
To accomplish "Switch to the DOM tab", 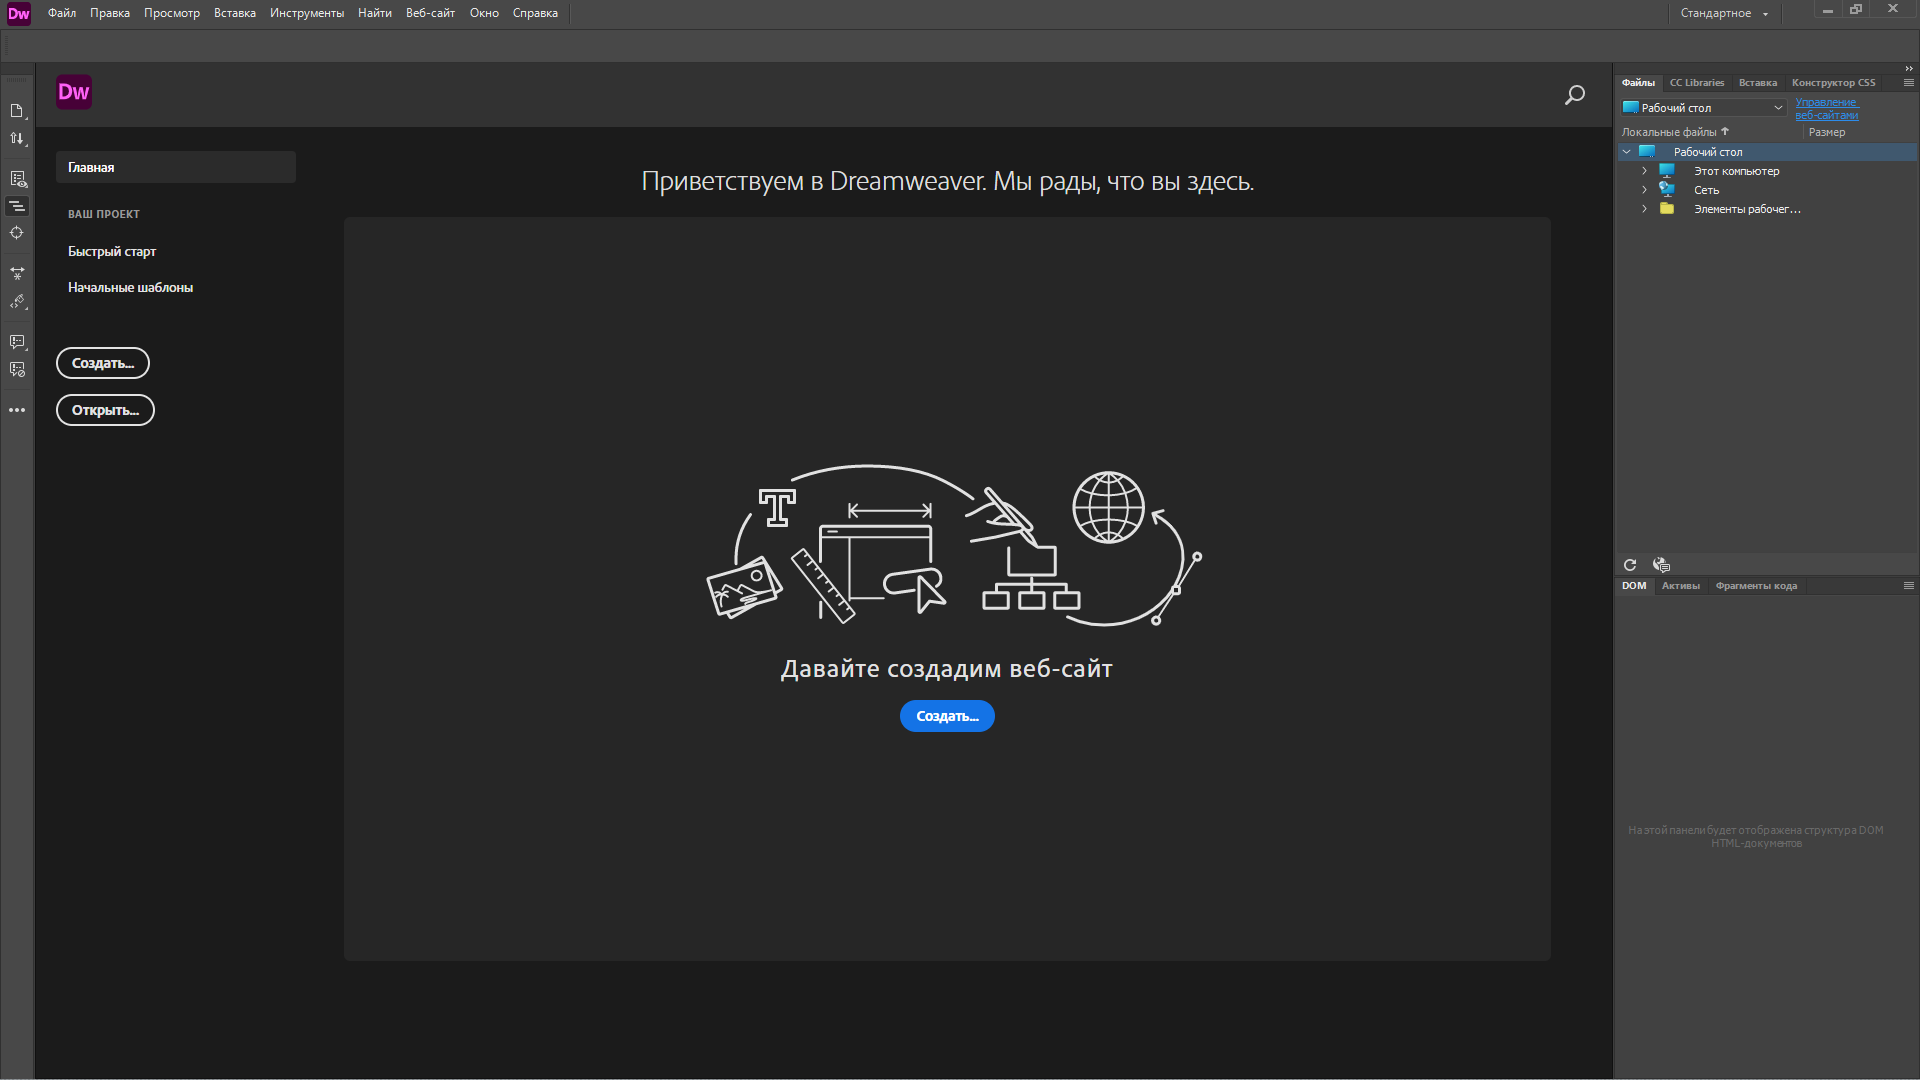I will (x=1634, y=586).
